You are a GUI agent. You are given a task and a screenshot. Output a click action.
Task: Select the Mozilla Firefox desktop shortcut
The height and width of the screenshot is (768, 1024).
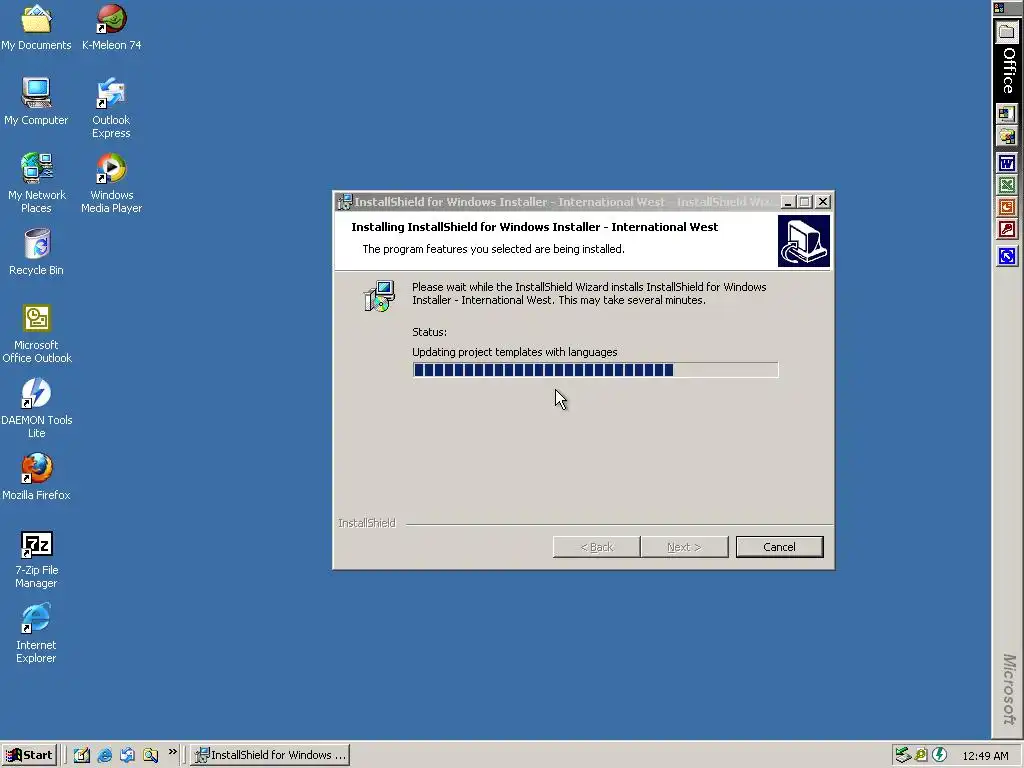pyautogui.click(x=36, y=477)
